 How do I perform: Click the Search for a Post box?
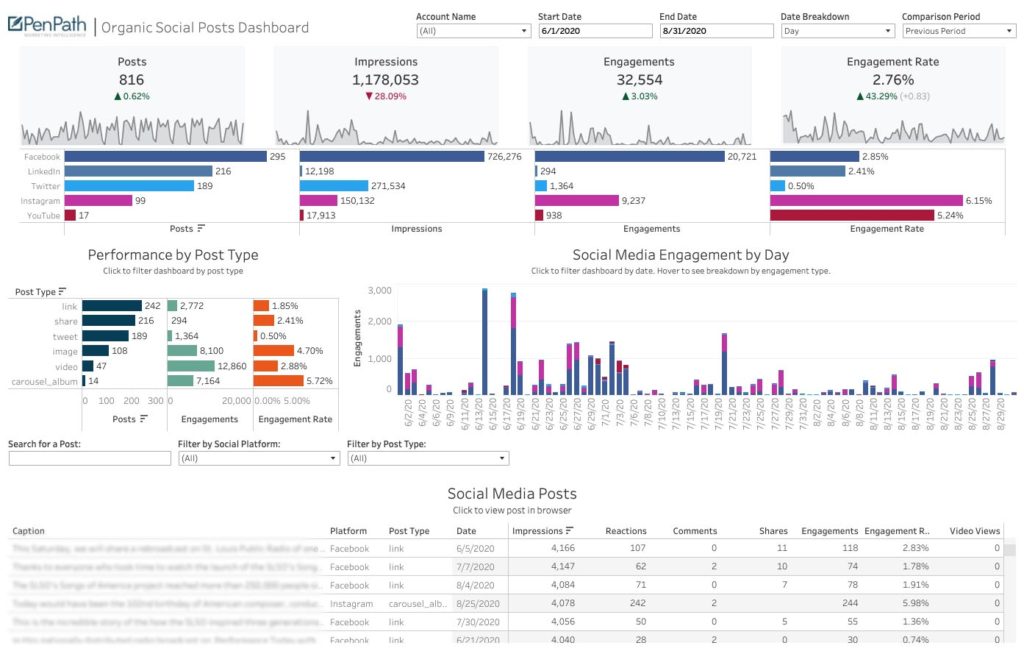tap(88, 458)
